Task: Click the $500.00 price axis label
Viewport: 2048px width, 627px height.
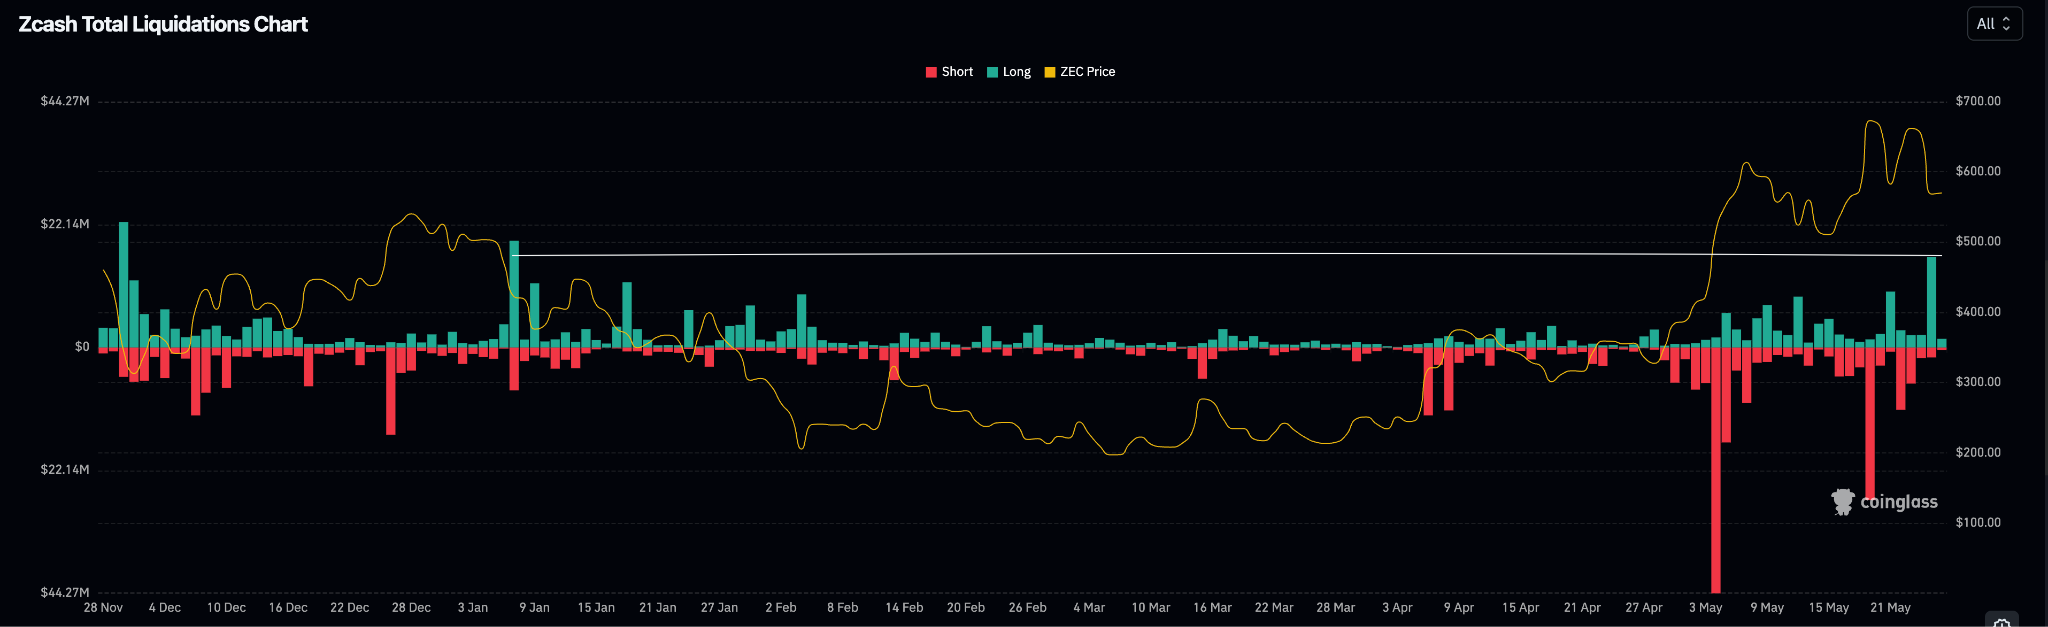Action: click(1978, 241)
